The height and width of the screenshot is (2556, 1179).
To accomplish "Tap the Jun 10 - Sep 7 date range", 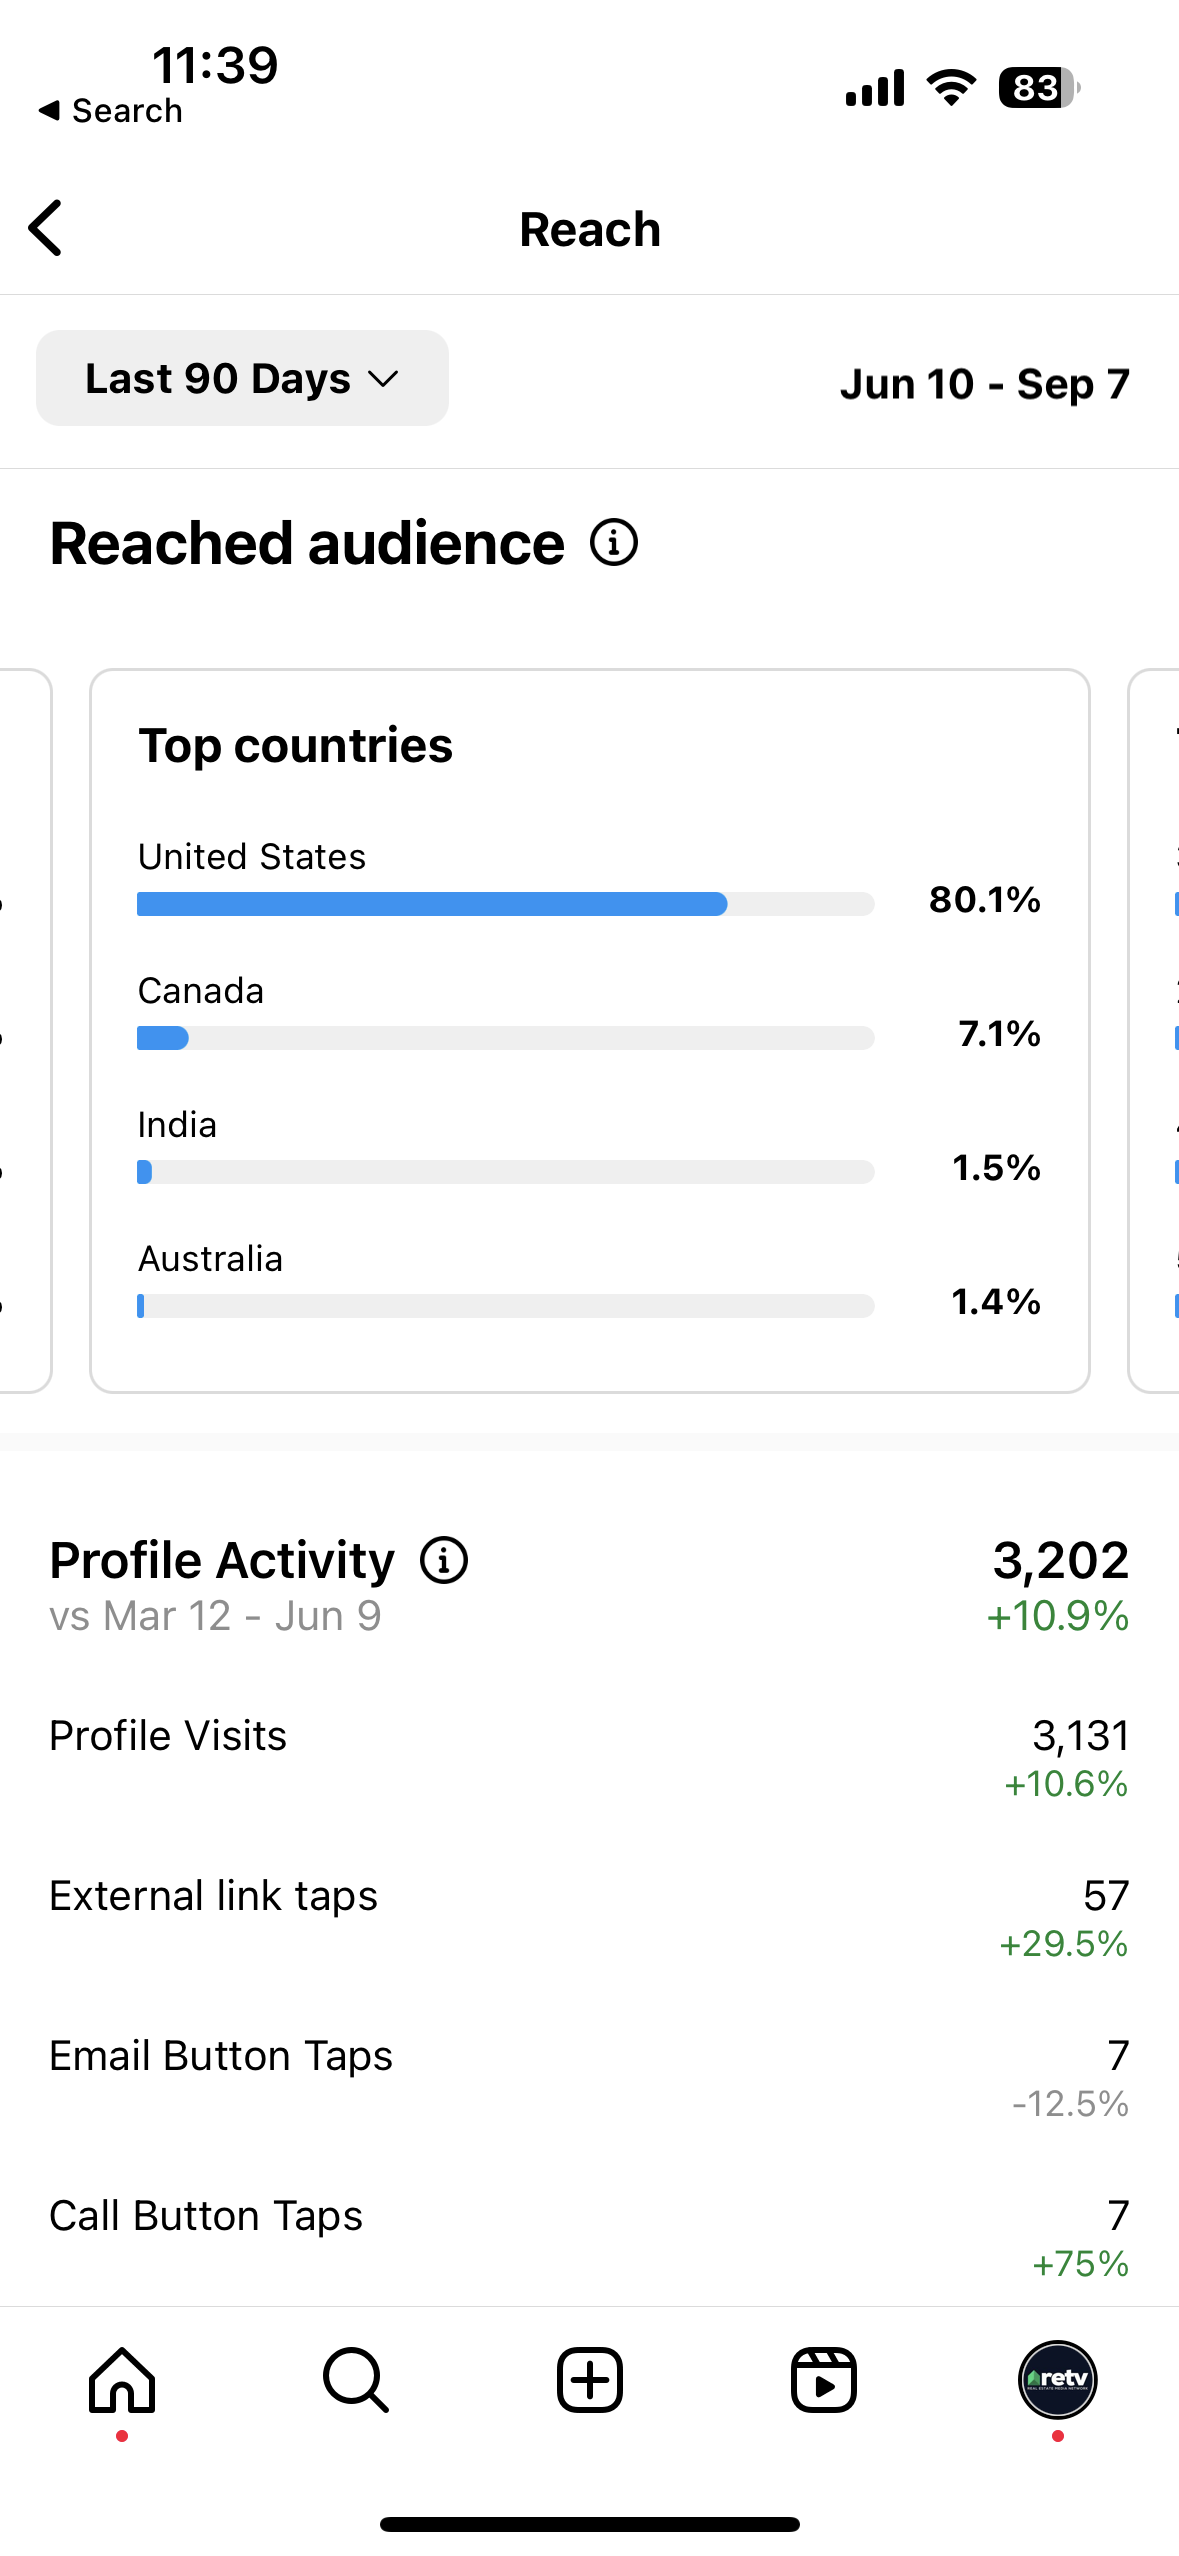I will pos(984,384).
